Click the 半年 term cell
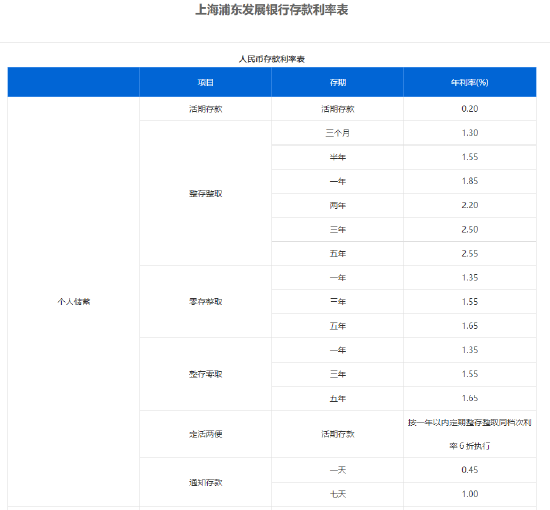This screenshot has width=550, height=510. [338, 157]
